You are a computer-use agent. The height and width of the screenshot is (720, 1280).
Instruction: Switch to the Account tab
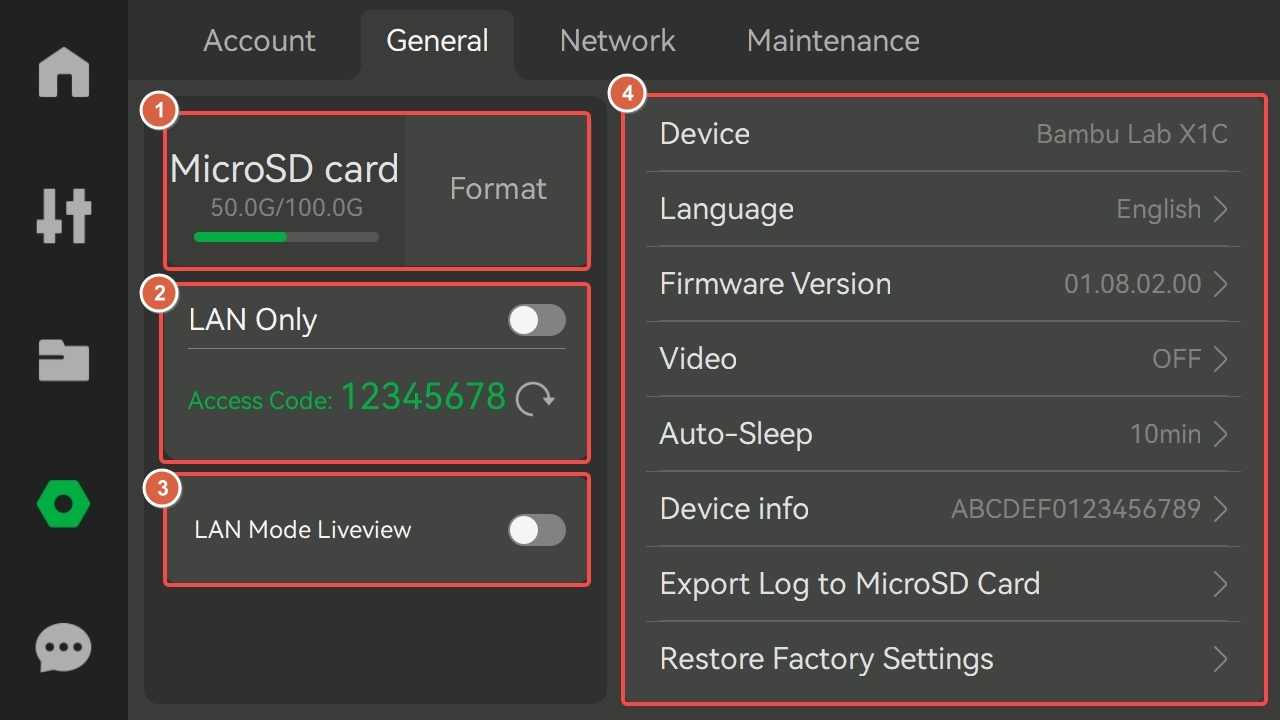259,41
